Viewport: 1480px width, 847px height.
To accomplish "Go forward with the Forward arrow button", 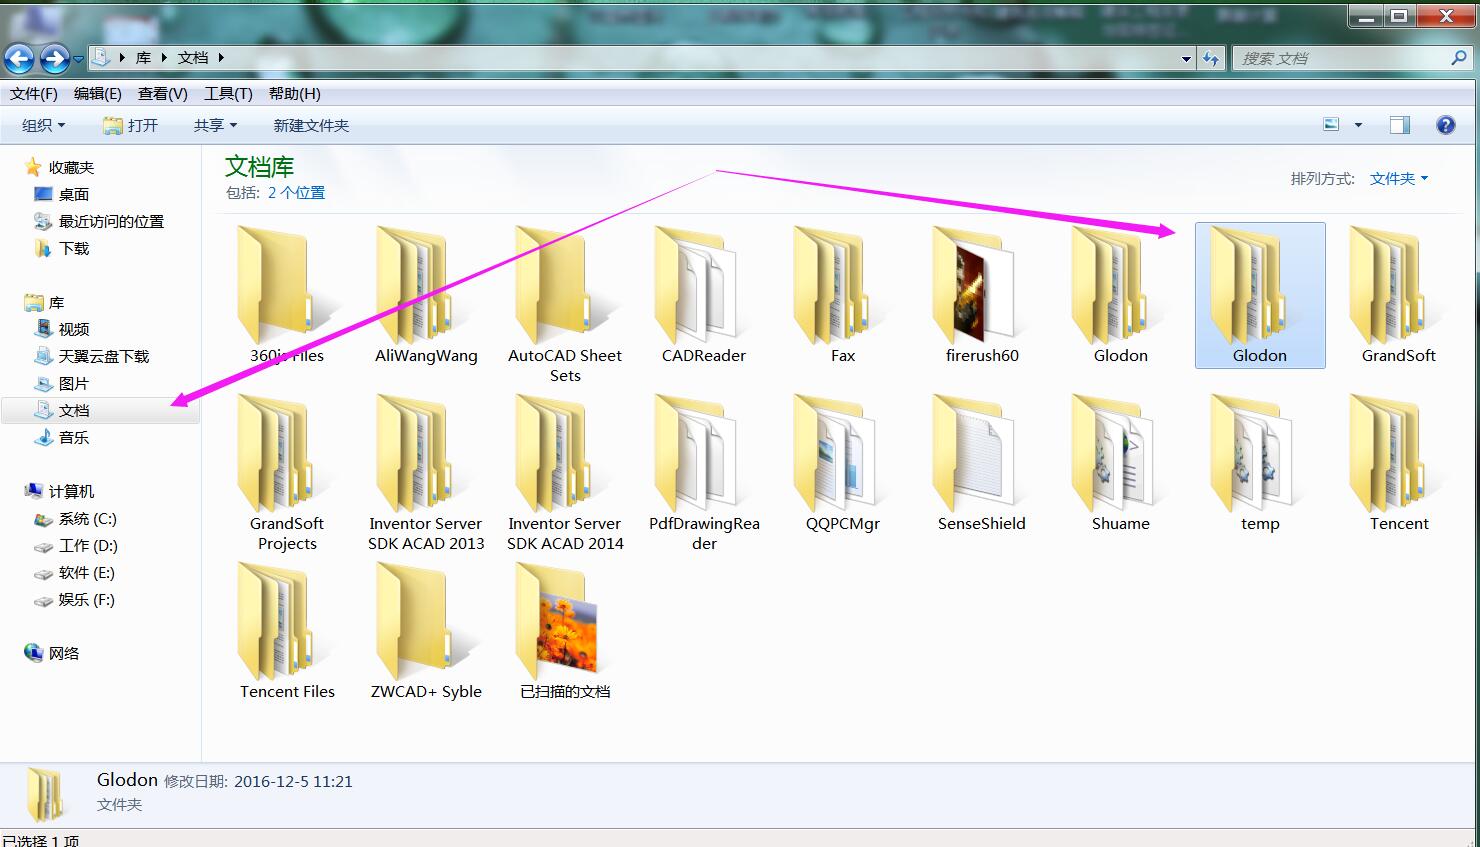I will point(54,59).
